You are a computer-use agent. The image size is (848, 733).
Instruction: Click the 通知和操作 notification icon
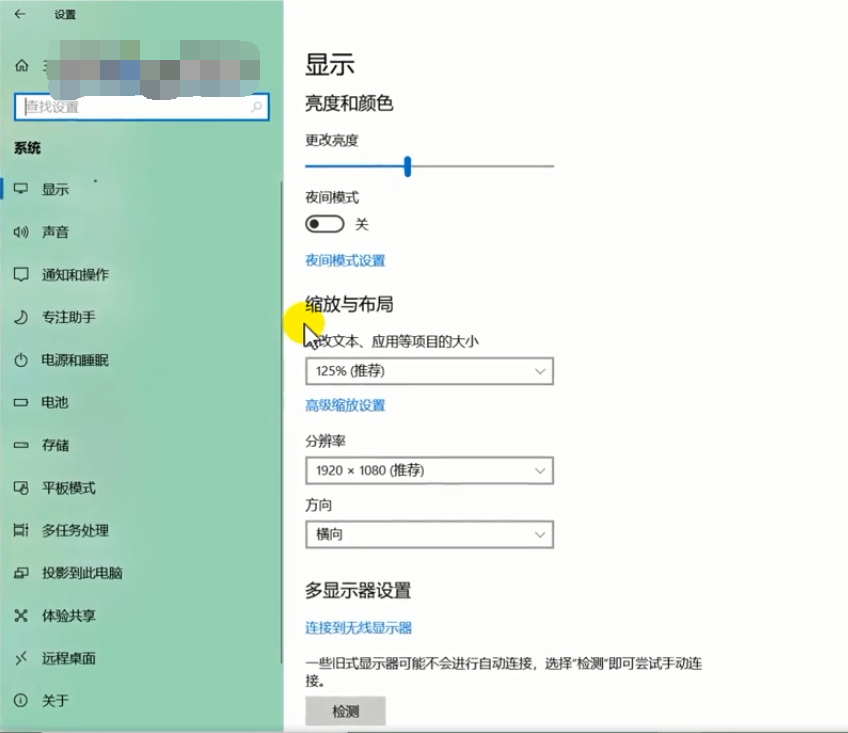[21, 274]
